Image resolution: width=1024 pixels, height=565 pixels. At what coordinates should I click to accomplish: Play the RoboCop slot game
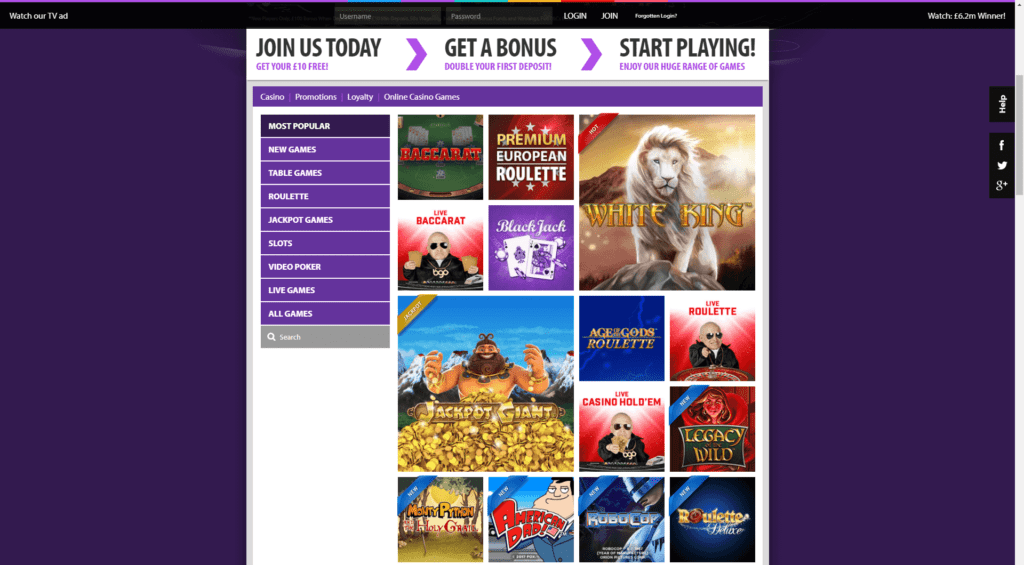point(621,519)
